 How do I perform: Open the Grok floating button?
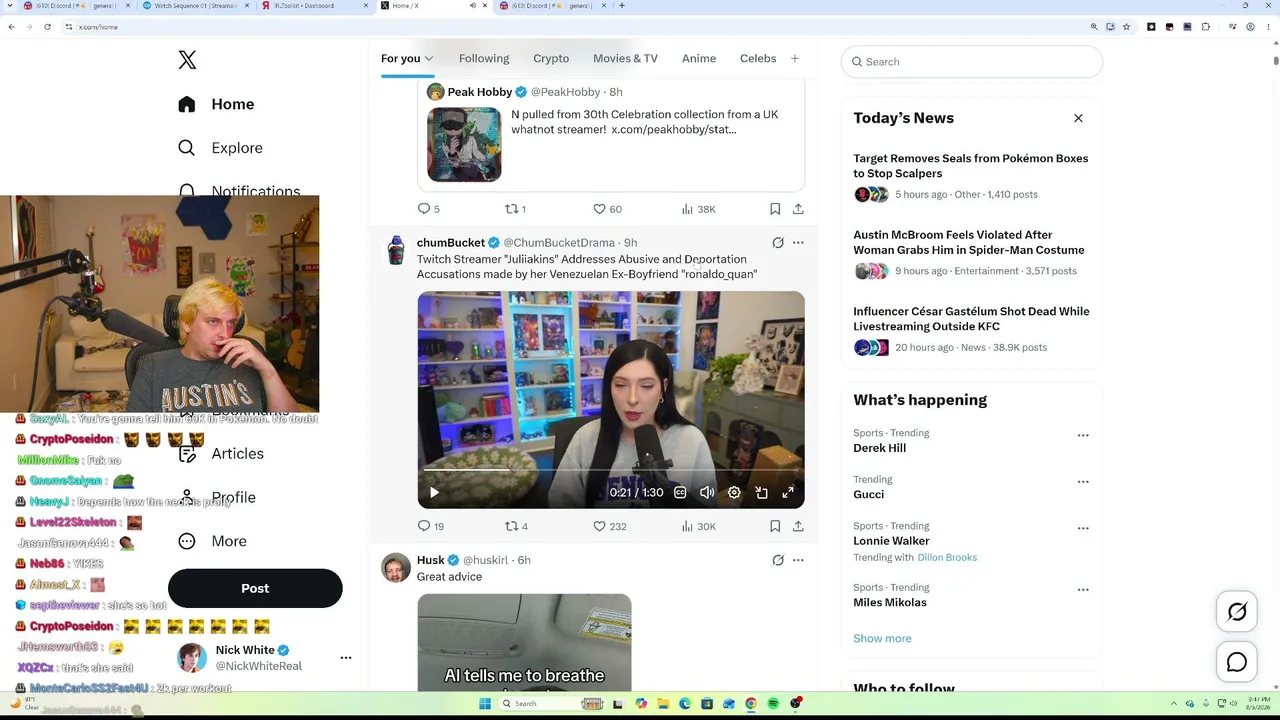pyautogui.click(x=1237, y=612)
